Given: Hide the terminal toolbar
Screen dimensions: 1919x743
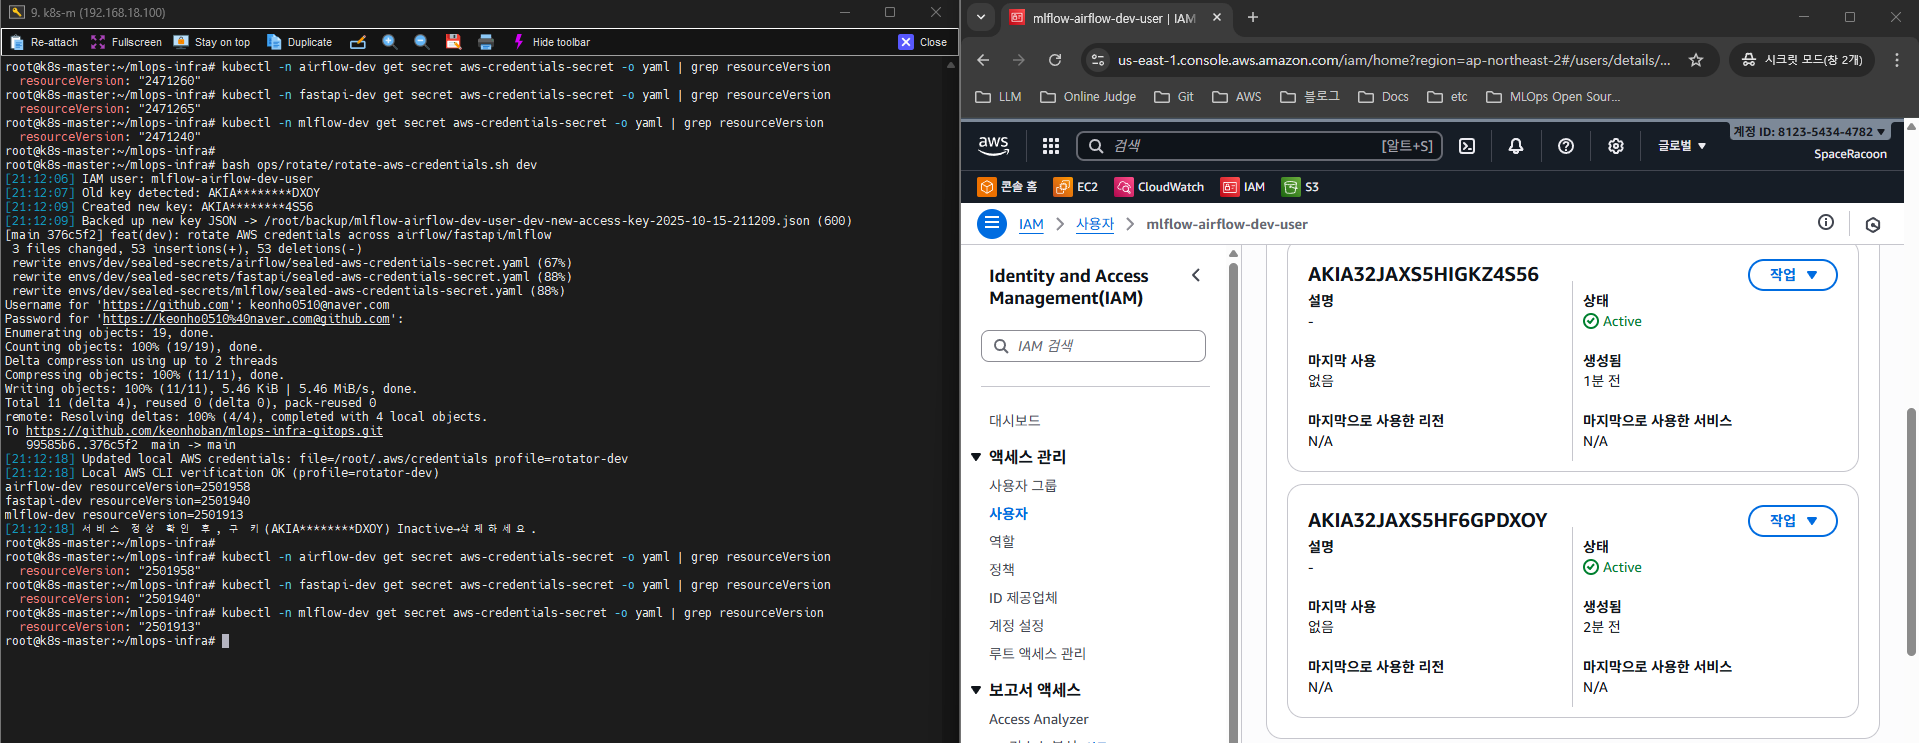Looking at the screenshot, I should click(551, 42).
